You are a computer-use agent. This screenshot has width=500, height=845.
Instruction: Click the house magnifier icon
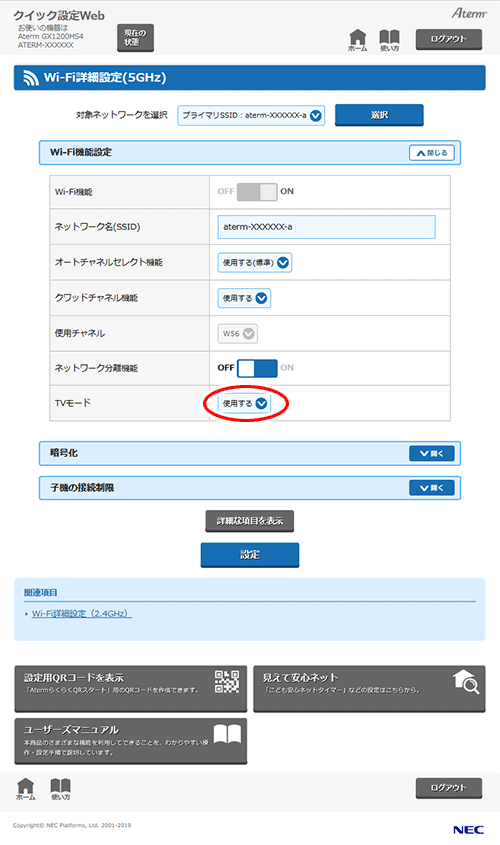(x=466, y=682)
